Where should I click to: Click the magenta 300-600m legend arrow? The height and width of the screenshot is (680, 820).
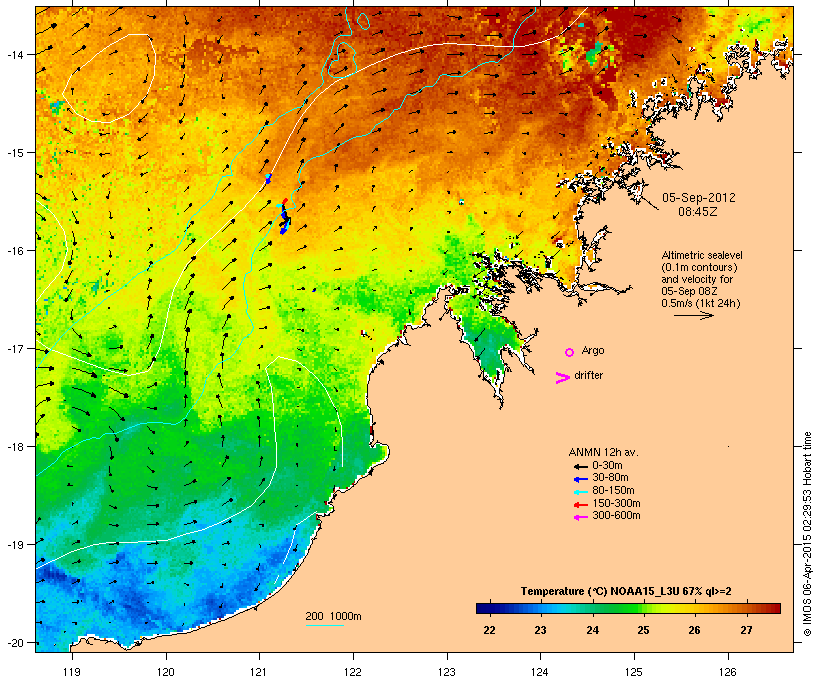(x=580, y=517)
